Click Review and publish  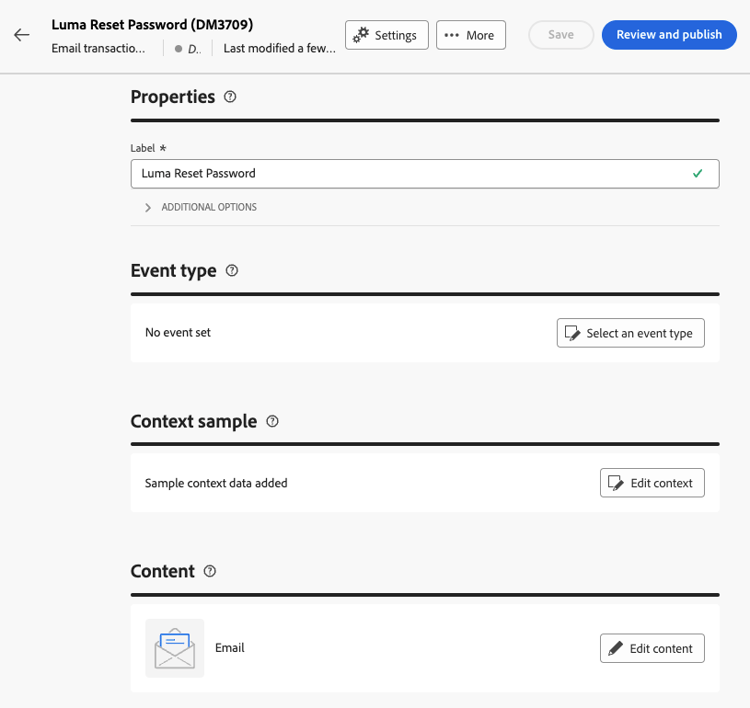669,35
